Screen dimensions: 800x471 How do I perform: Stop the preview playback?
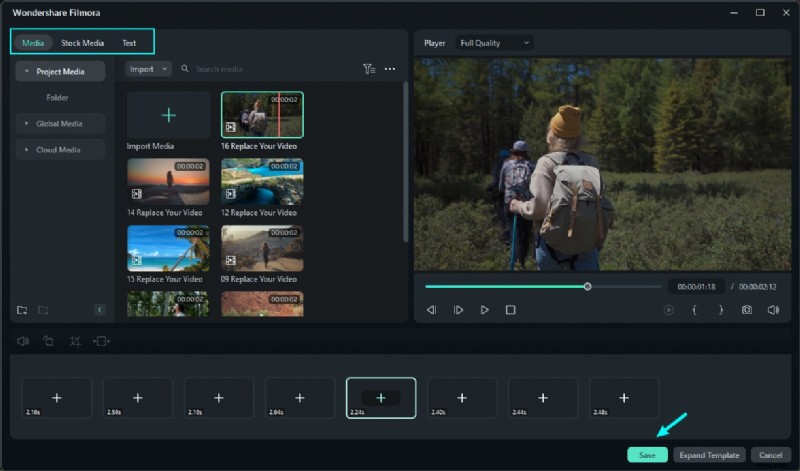point(510,310)
